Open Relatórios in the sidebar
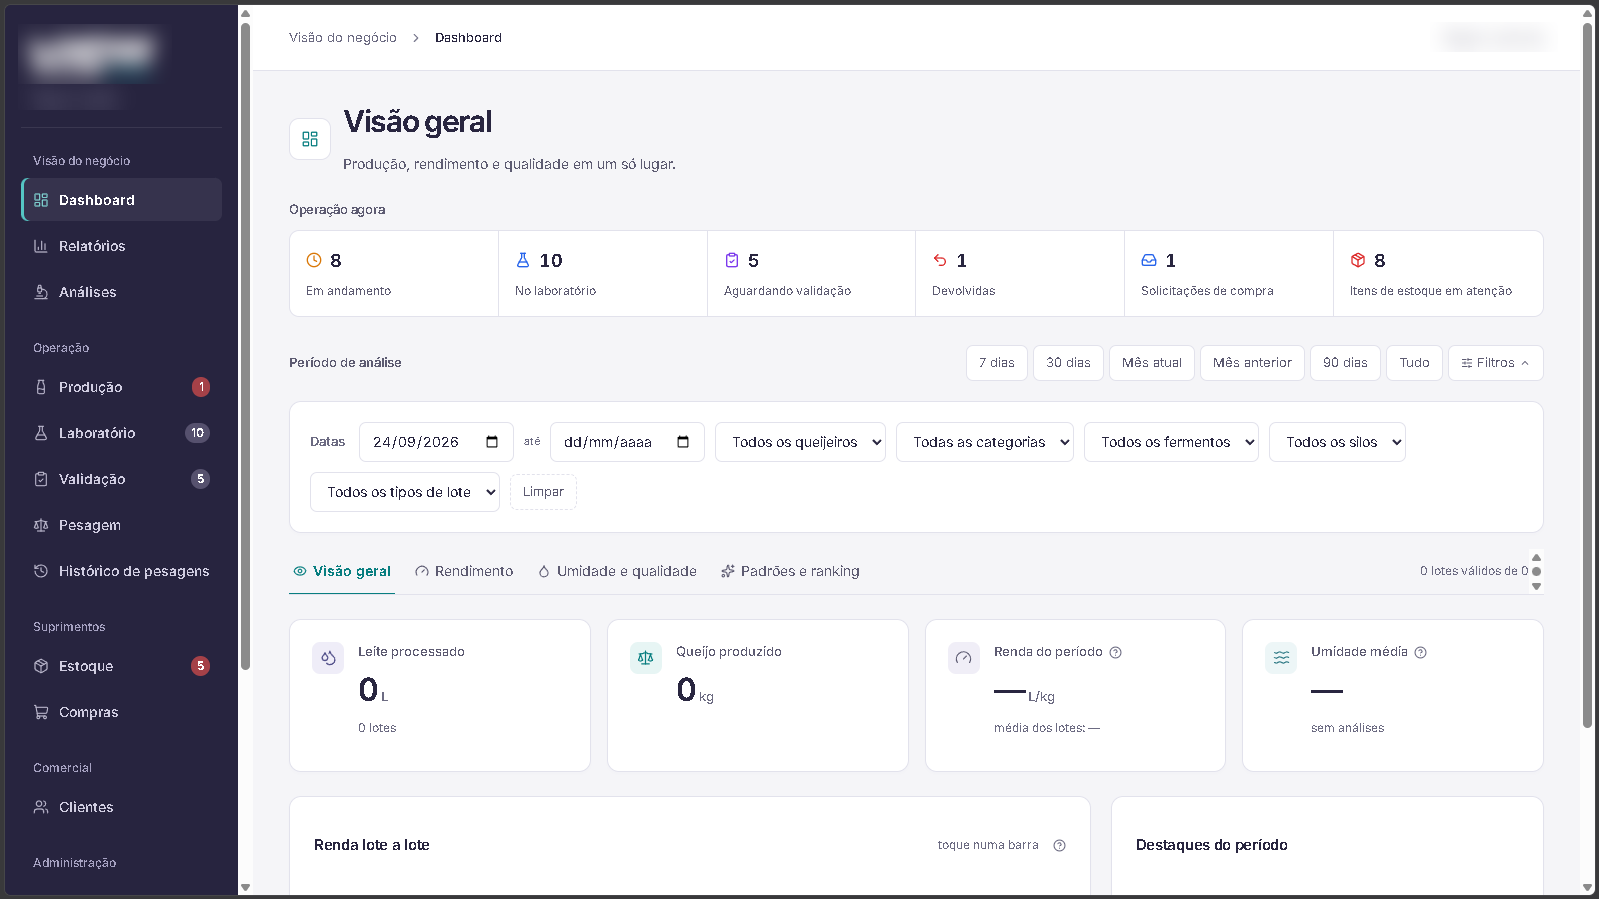 (122, 246)
